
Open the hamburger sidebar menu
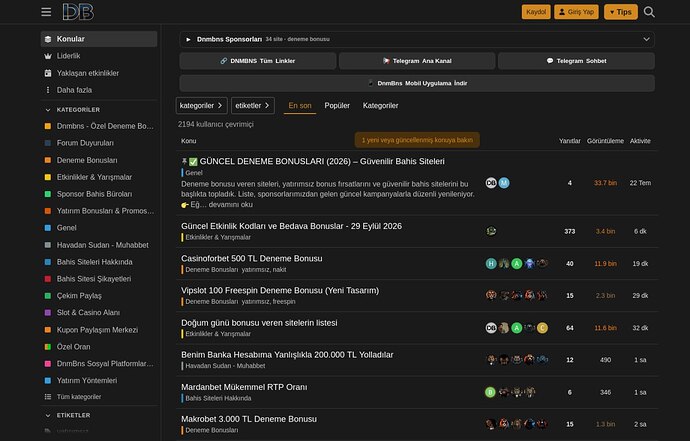point(46,12)
